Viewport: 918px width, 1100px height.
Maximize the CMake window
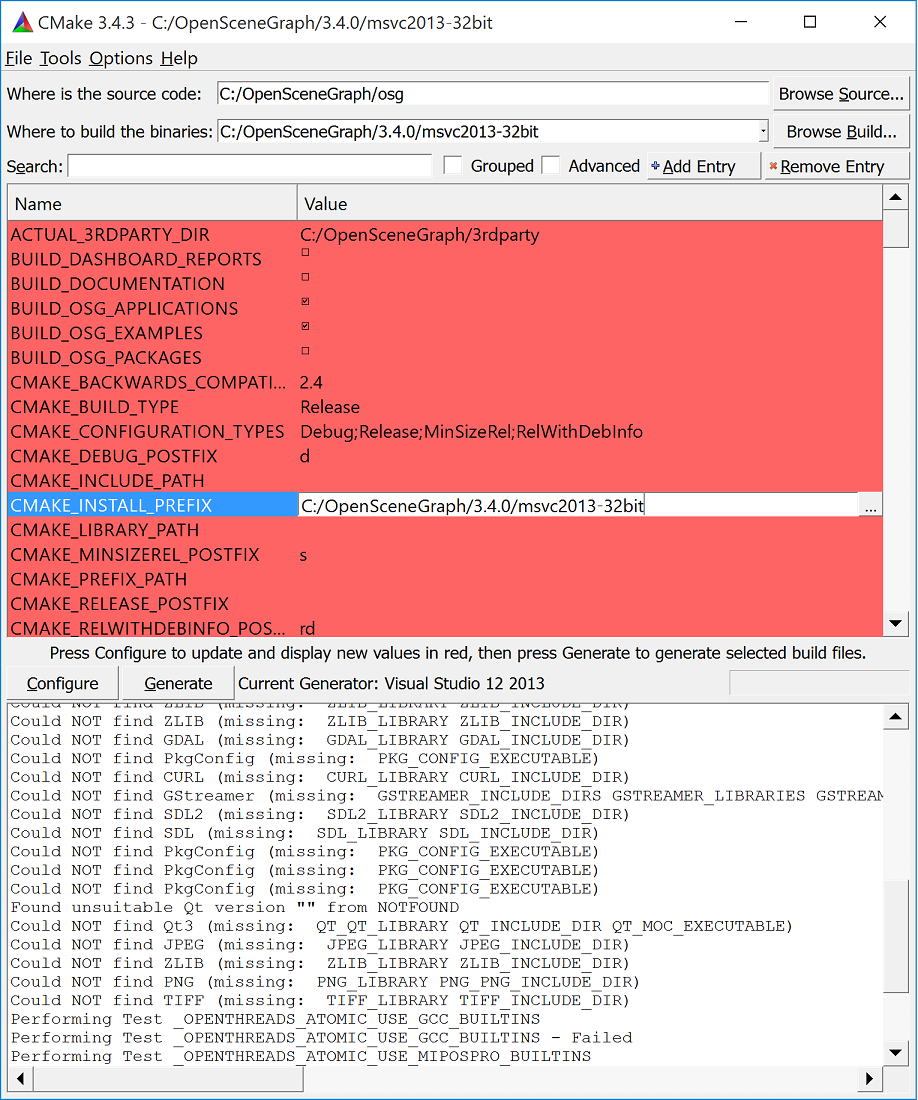[x=810, y=22]
